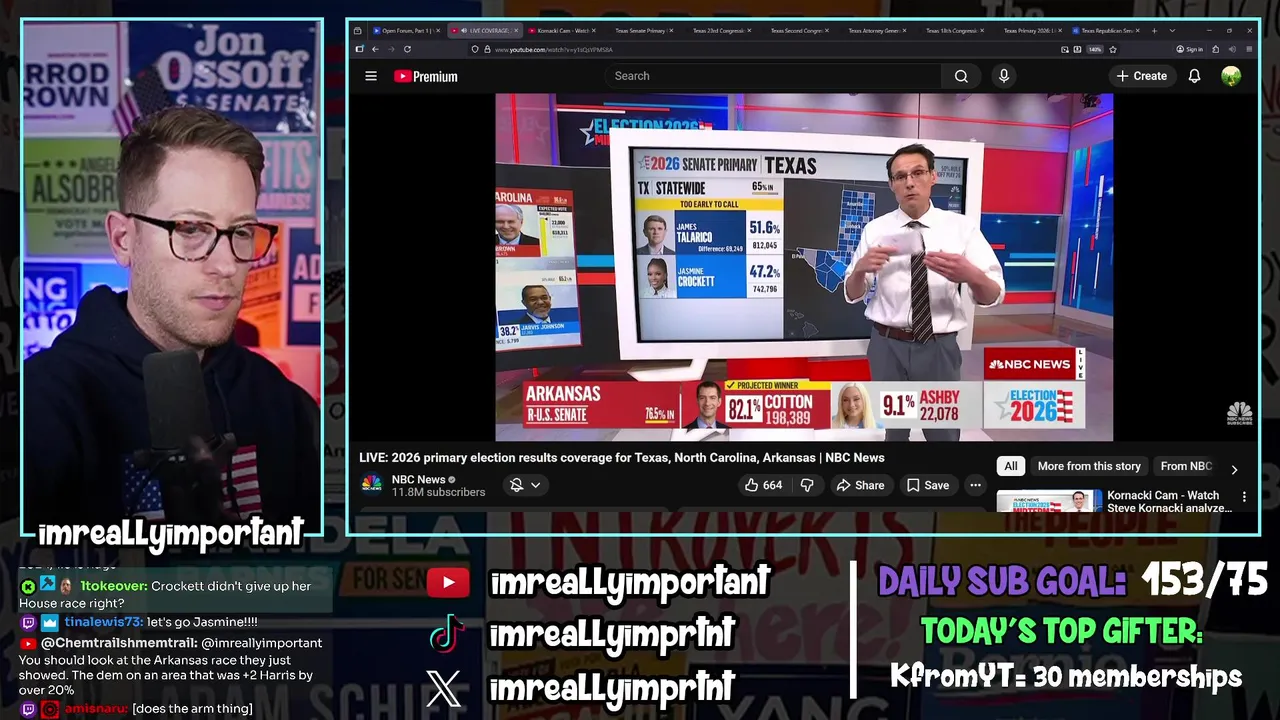The width and height of the screenshot is (1280, 720).
Task: Open the YouTube notifications bell
Action: coord(1194,76)
